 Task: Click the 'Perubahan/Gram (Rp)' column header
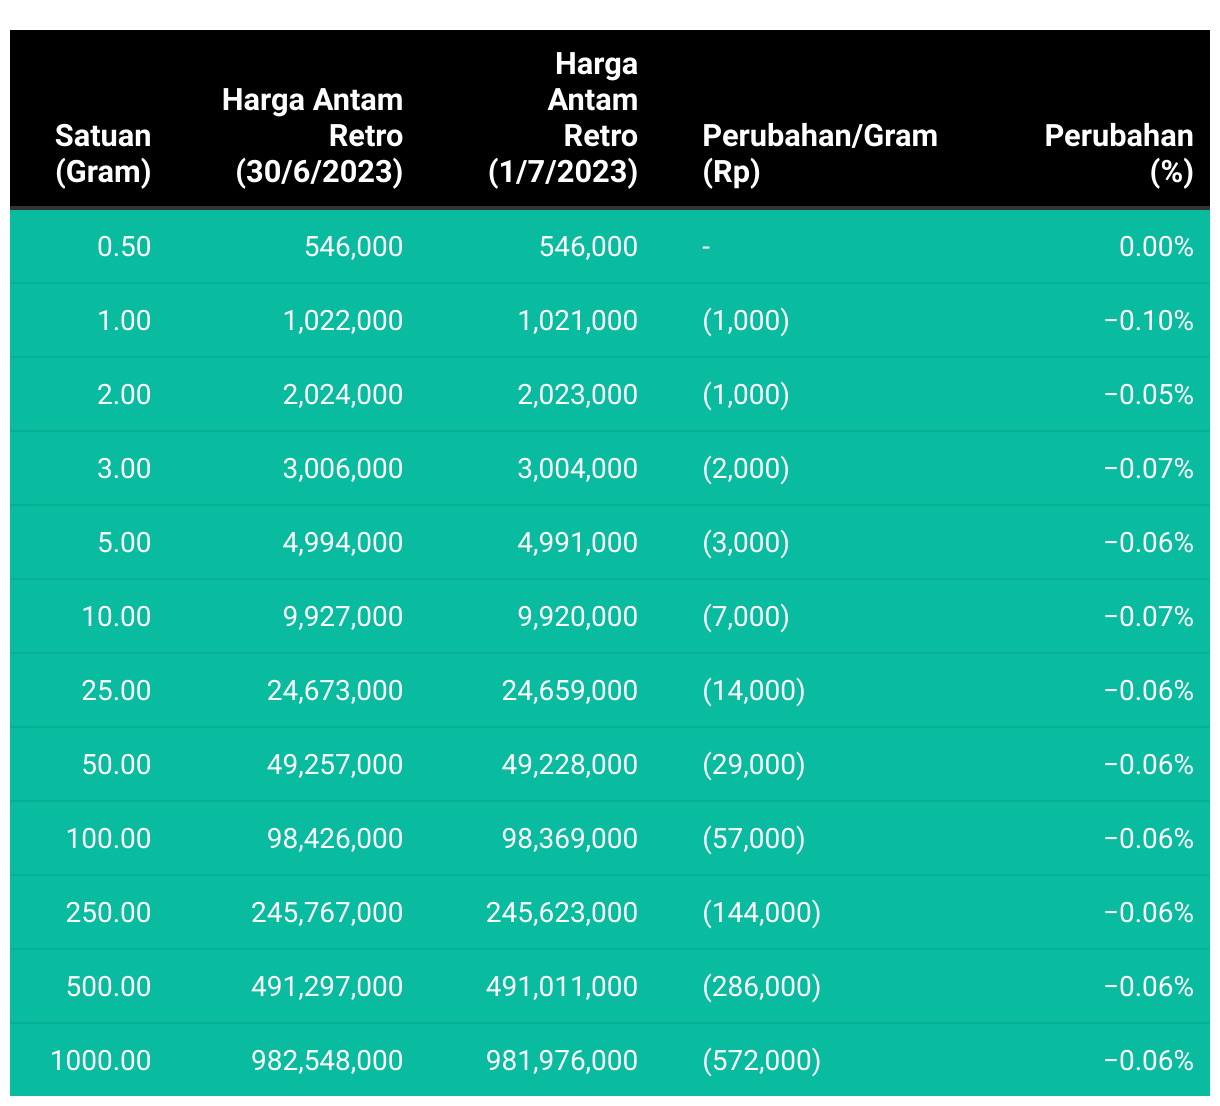820,154
